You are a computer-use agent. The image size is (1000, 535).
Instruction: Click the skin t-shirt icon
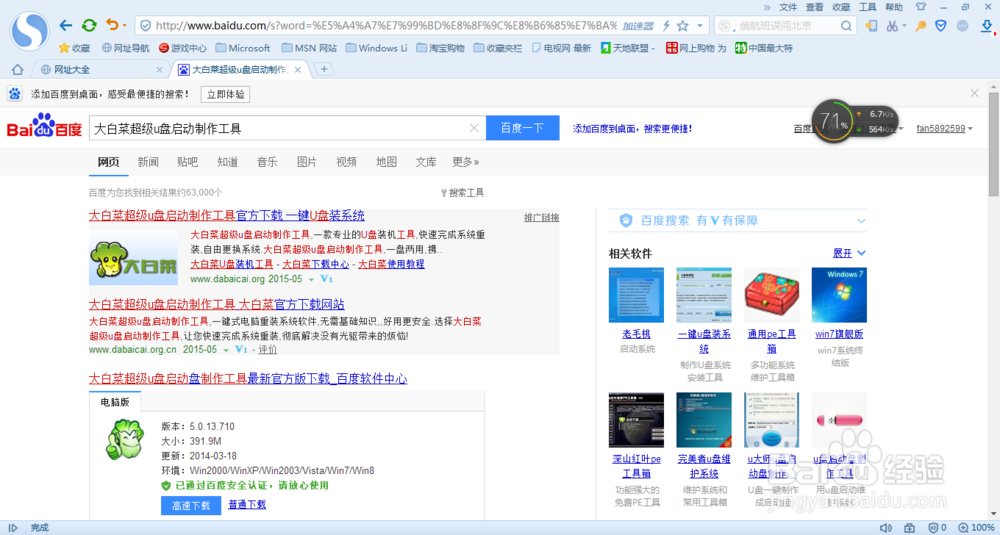(920, 7)
